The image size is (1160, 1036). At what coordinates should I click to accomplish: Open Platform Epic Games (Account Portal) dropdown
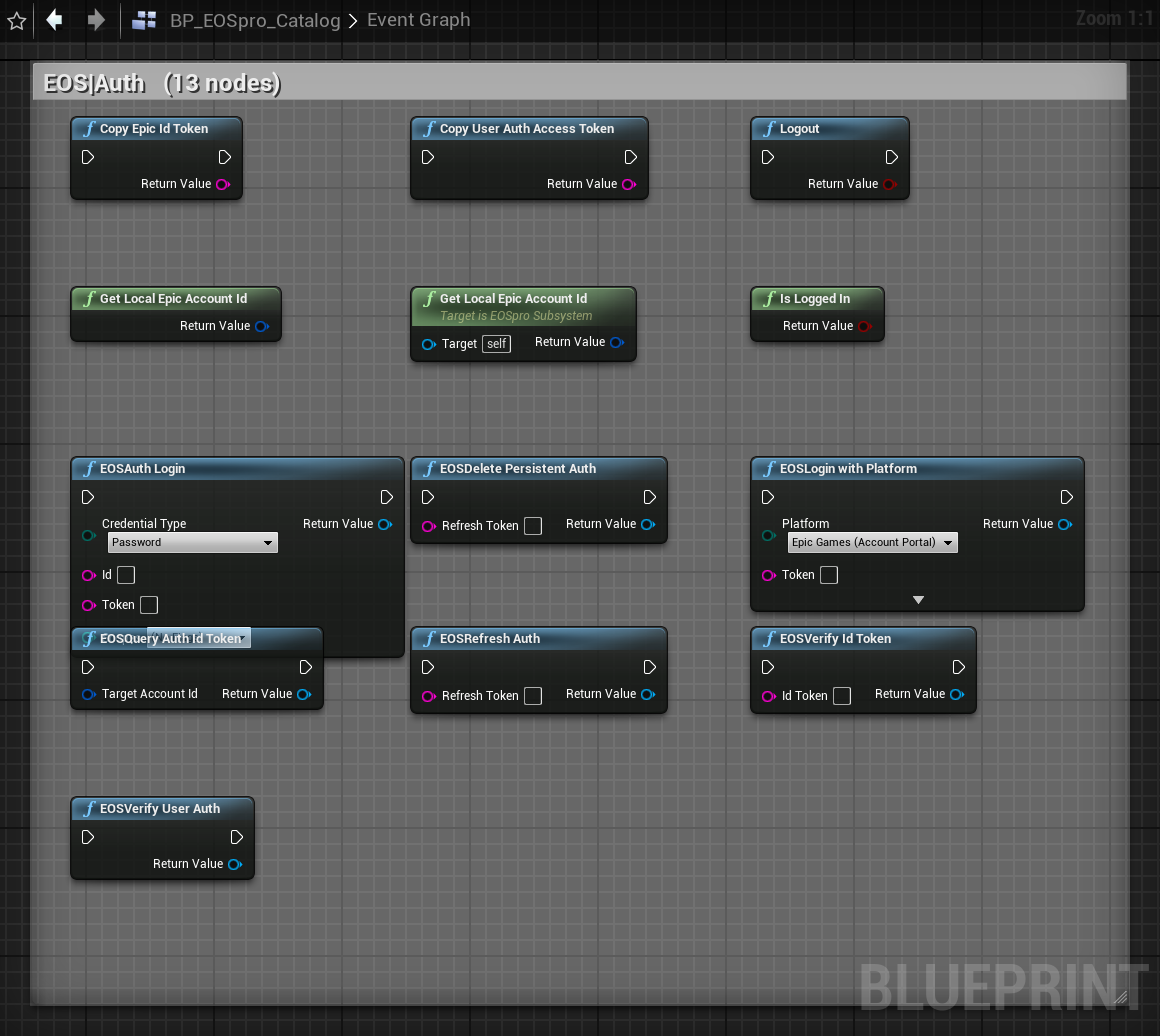872,542
